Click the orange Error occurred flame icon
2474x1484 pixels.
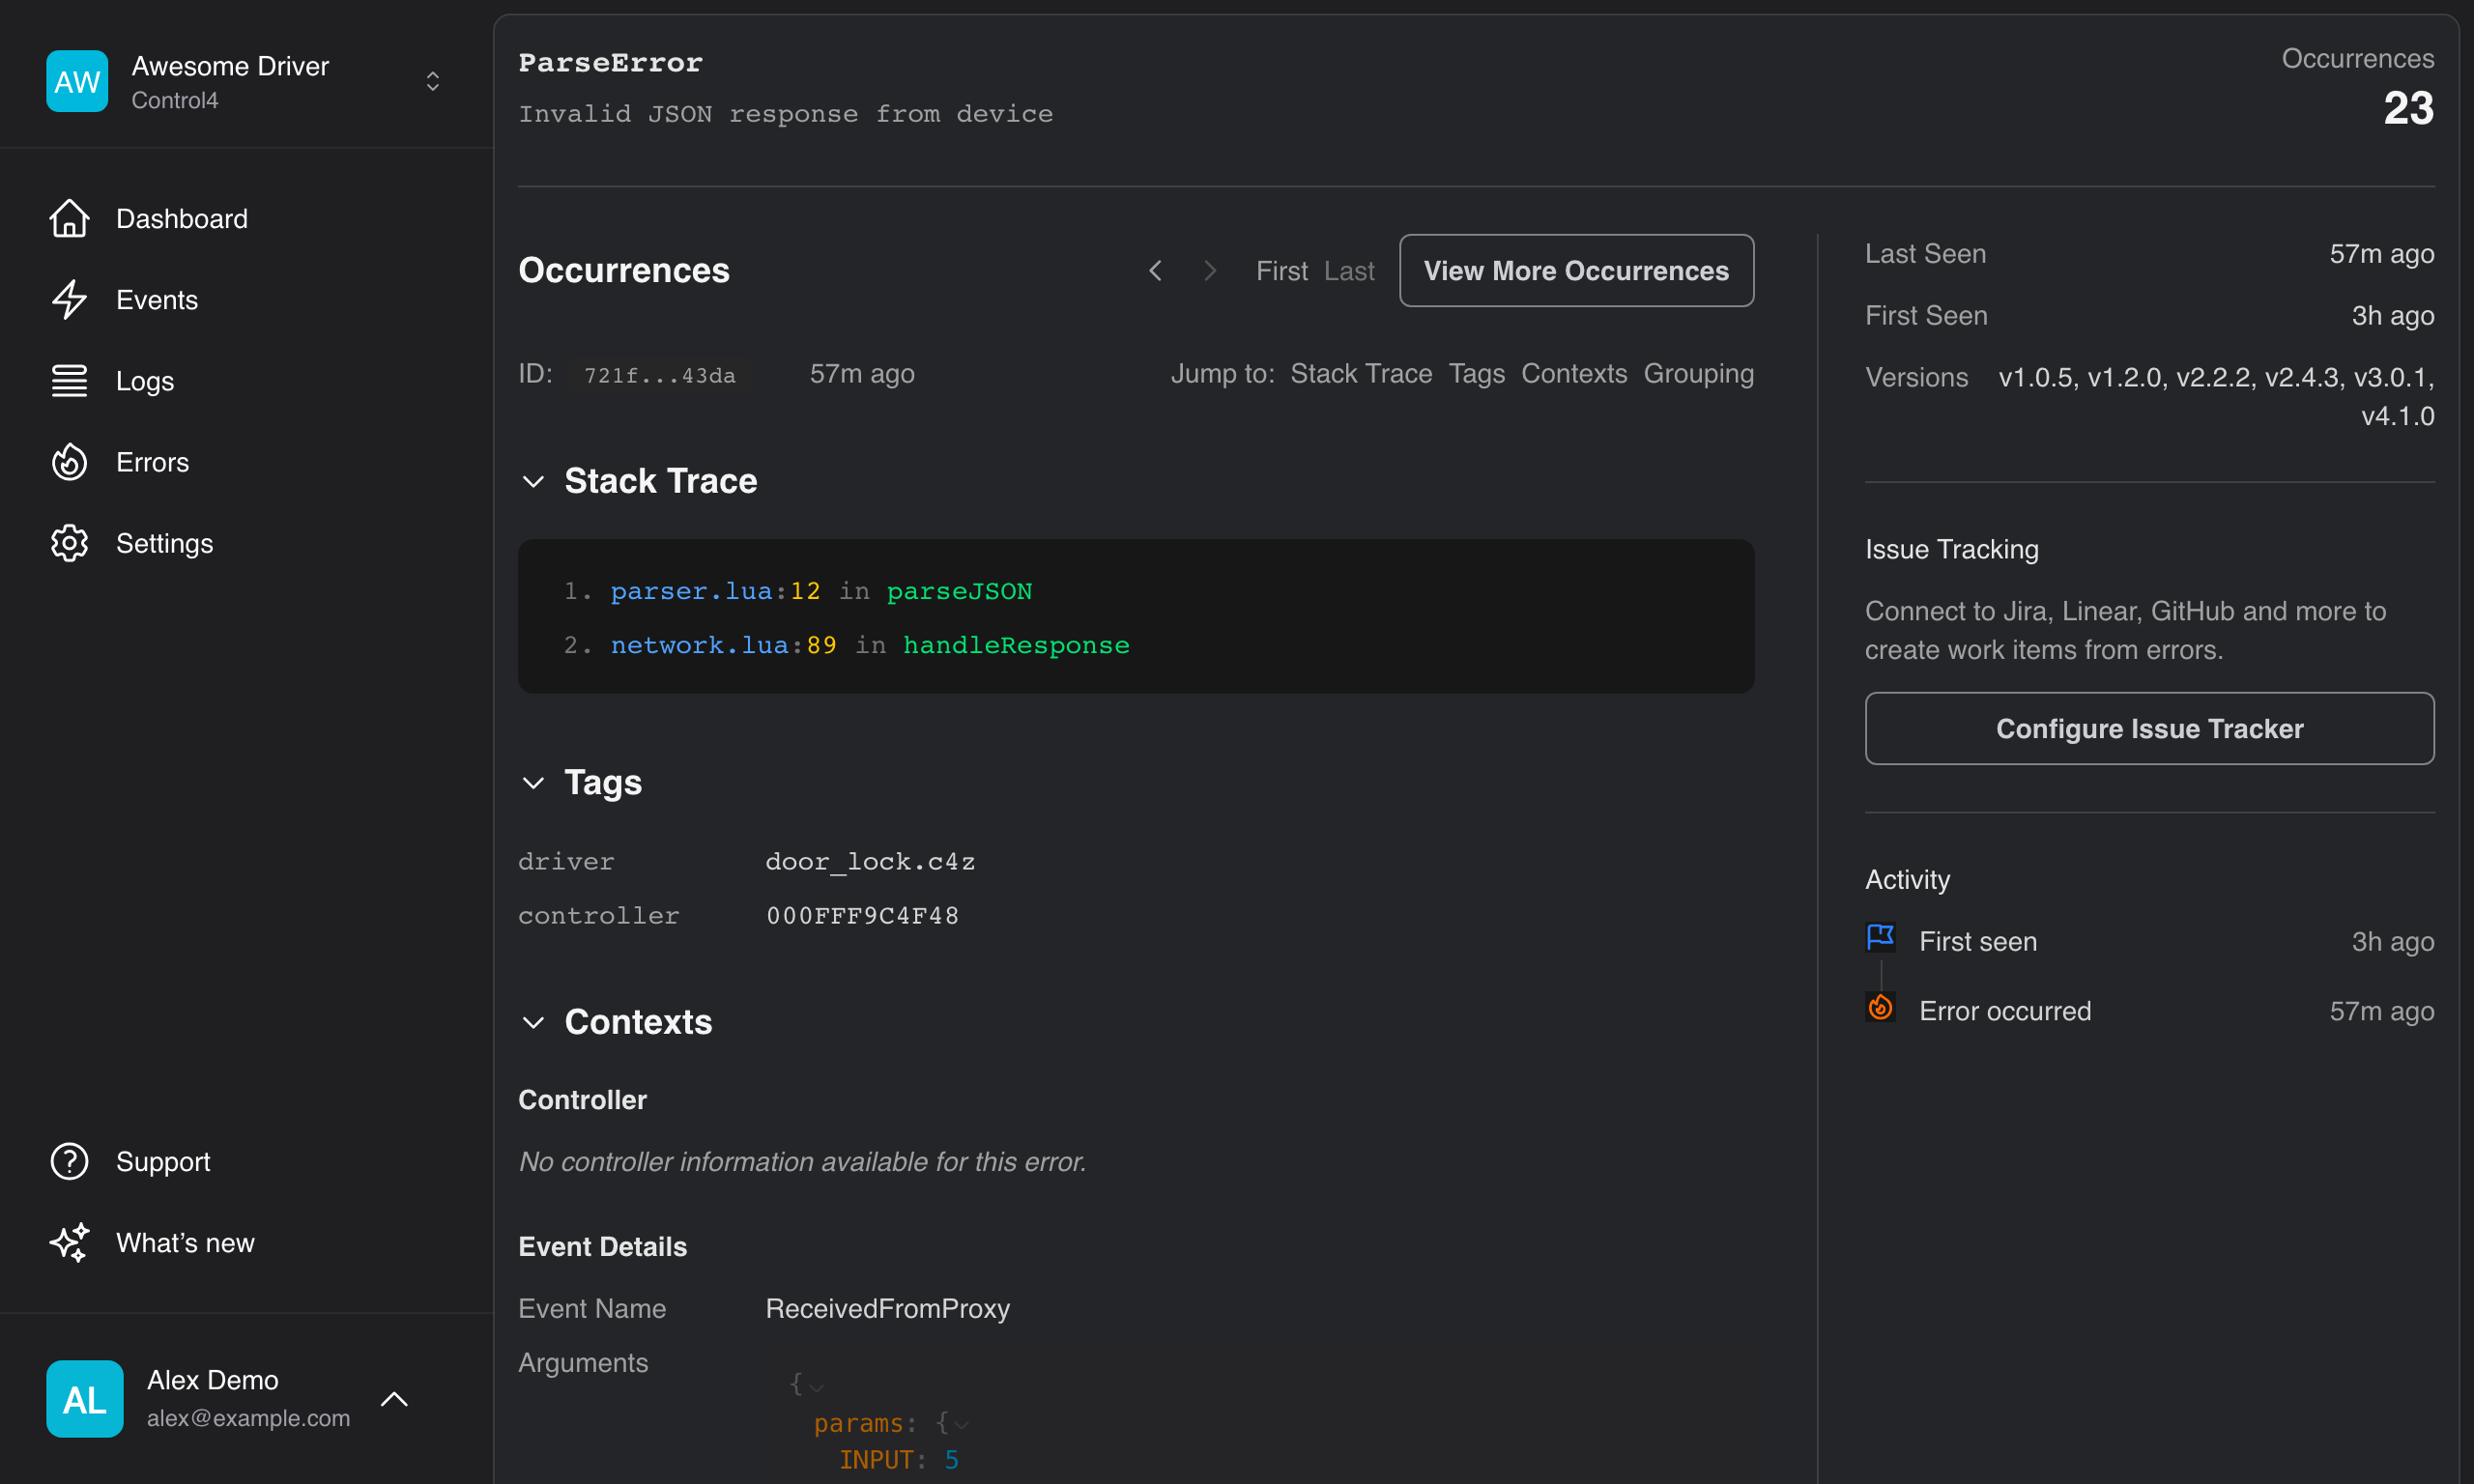coord(1880,1007)
